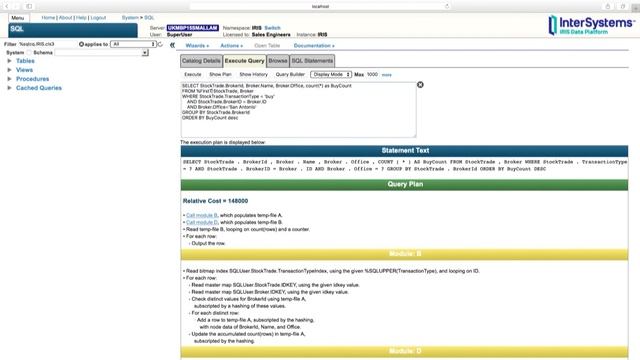This screenshot has width=640, height=360.
Task: Click the Execute button
Action: pos(193,75)
